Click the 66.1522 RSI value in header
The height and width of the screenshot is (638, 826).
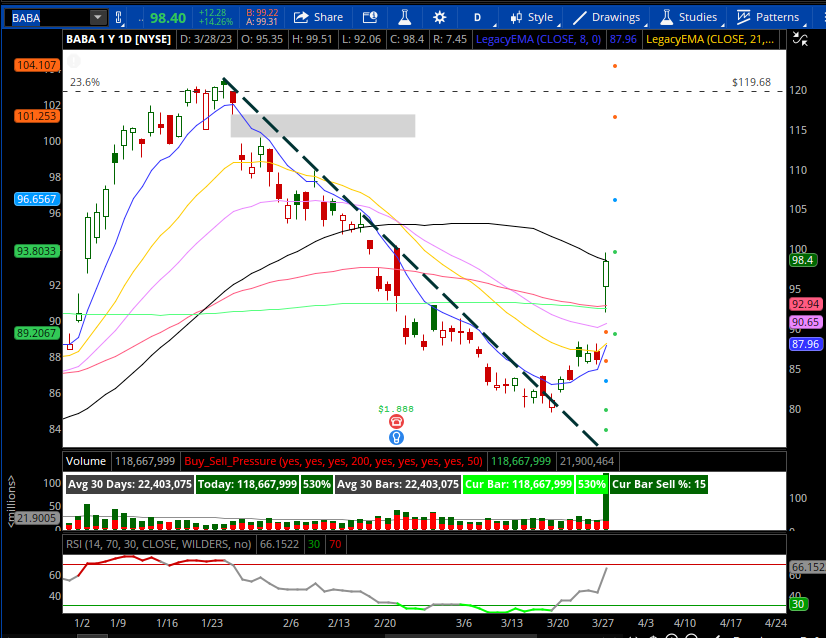[x=279, y=544]
